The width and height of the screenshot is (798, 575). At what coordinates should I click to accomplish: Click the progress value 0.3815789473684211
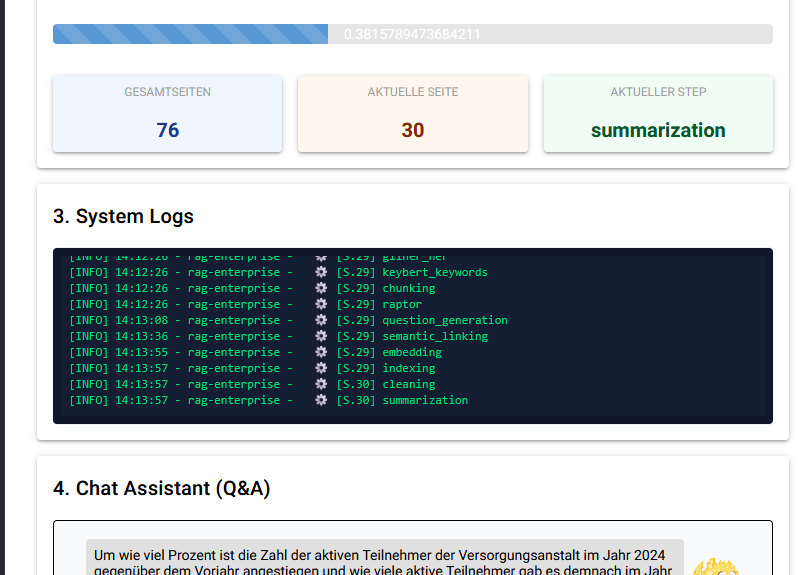tap(412, 34)
